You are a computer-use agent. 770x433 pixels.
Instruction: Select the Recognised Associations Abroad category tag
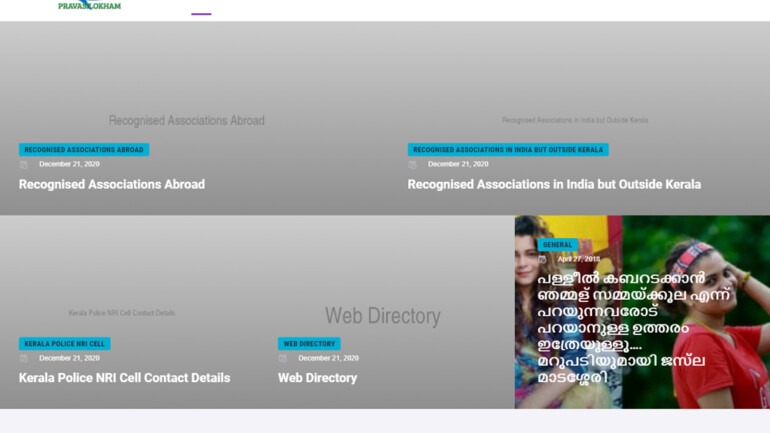[84, 150]
